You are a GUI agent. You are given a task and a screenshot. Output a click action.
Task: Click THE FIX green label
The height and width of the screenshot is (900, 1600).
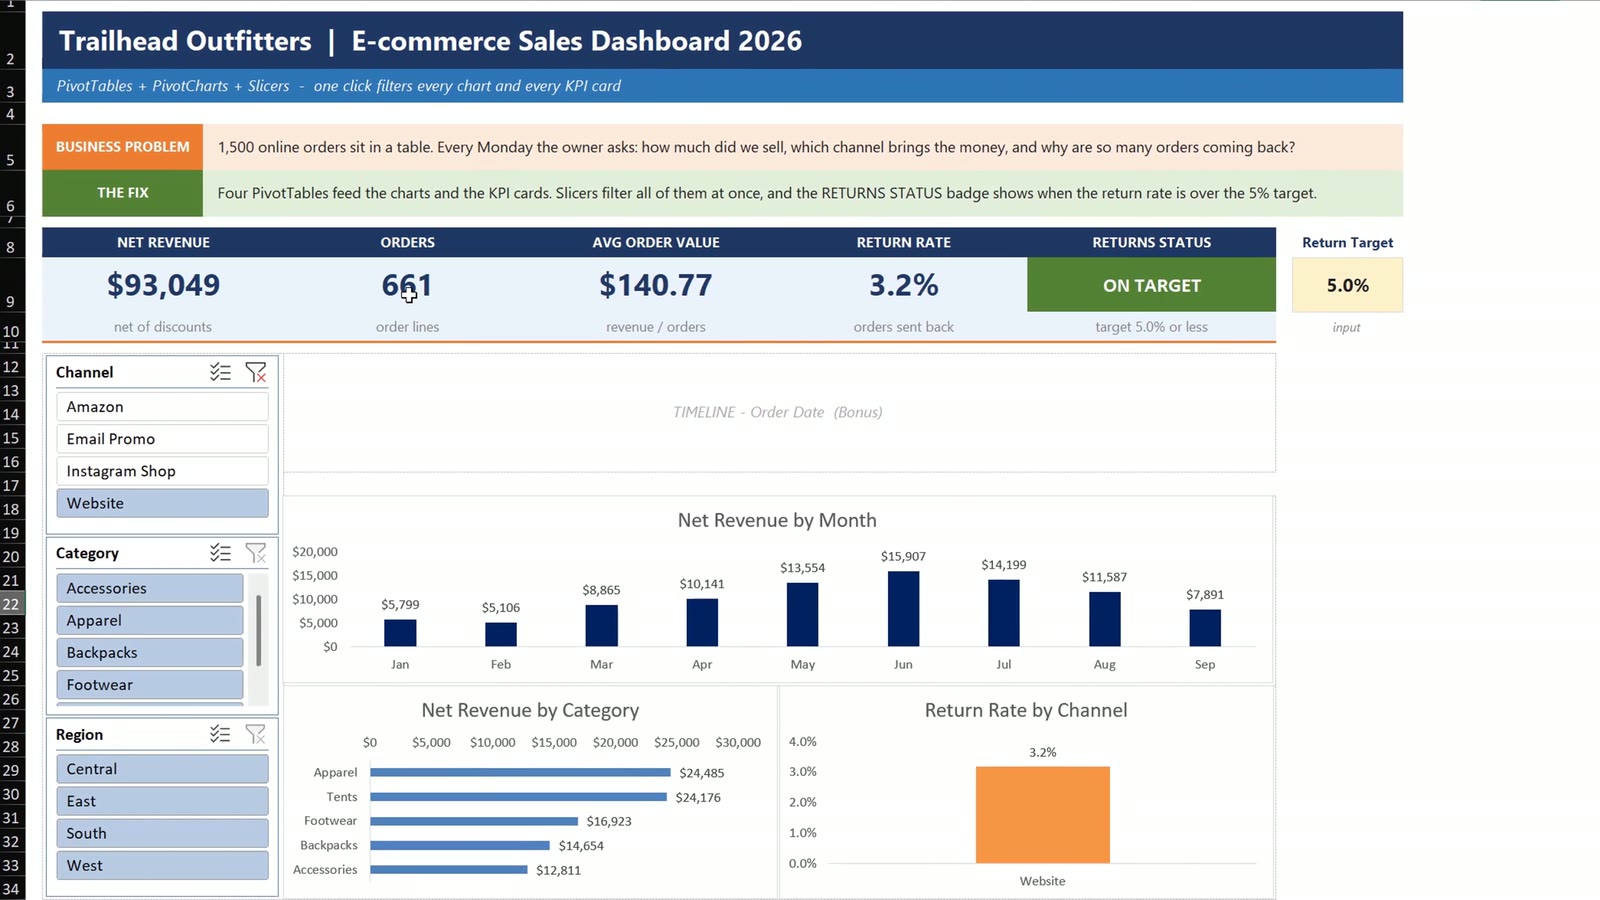pos(122,193)
